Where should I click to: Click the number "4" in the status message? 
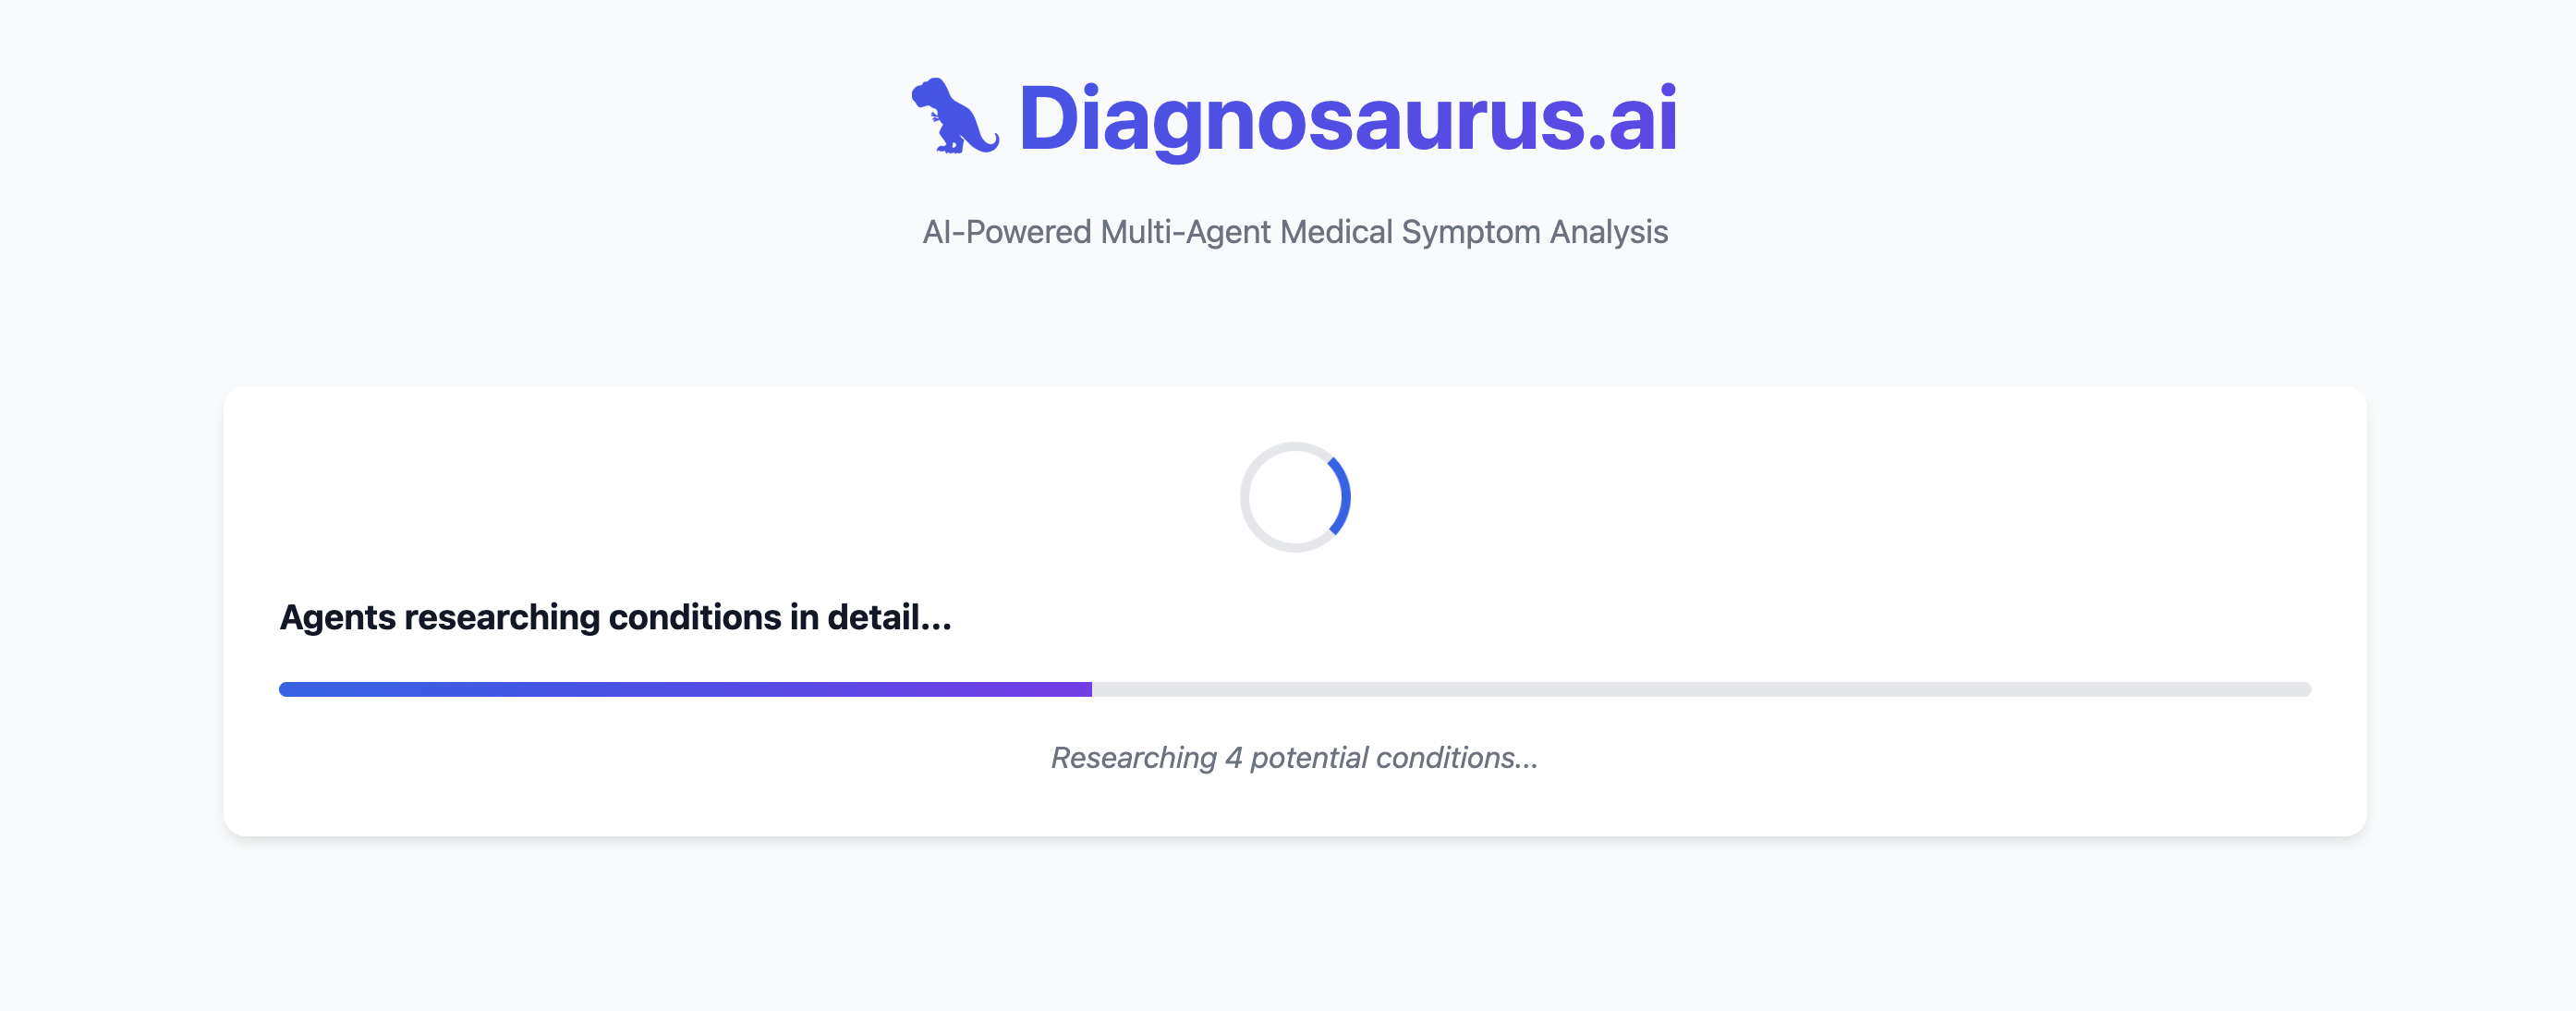[x=1233, y=758]
